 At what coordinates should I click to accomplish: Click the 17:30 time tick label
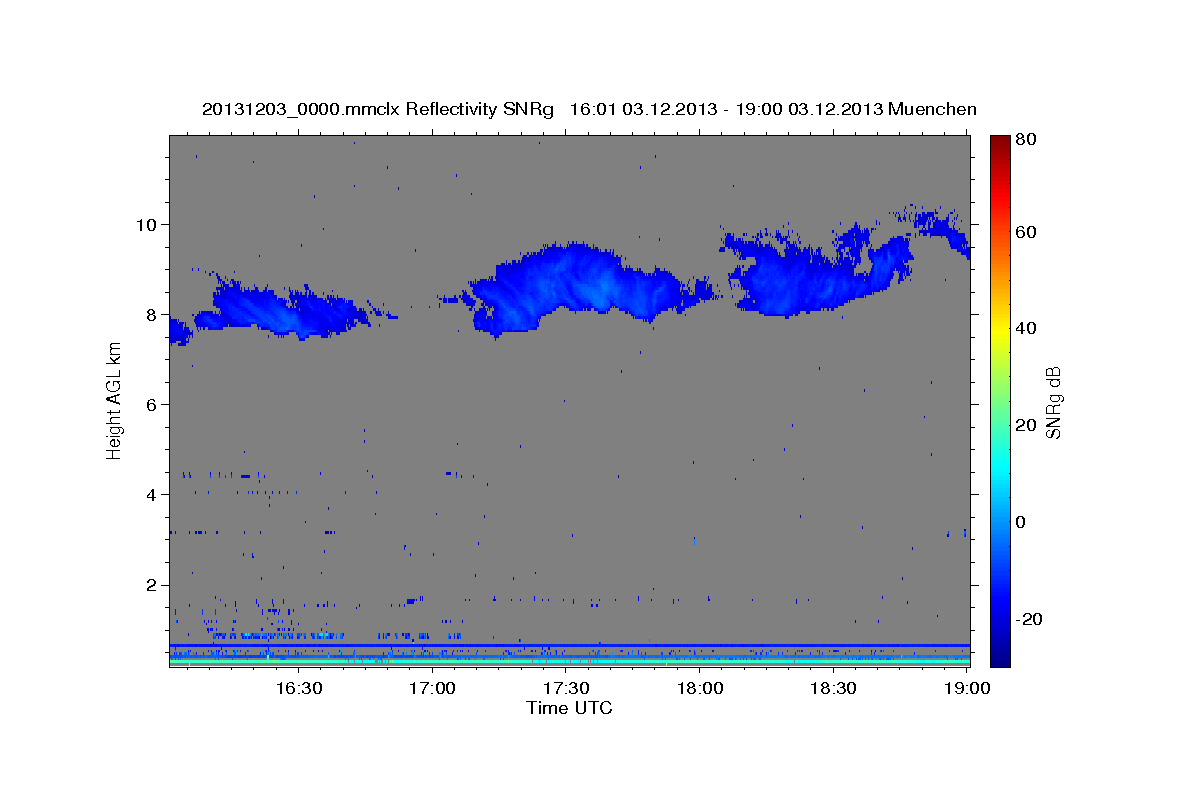[x=566, y=688]
